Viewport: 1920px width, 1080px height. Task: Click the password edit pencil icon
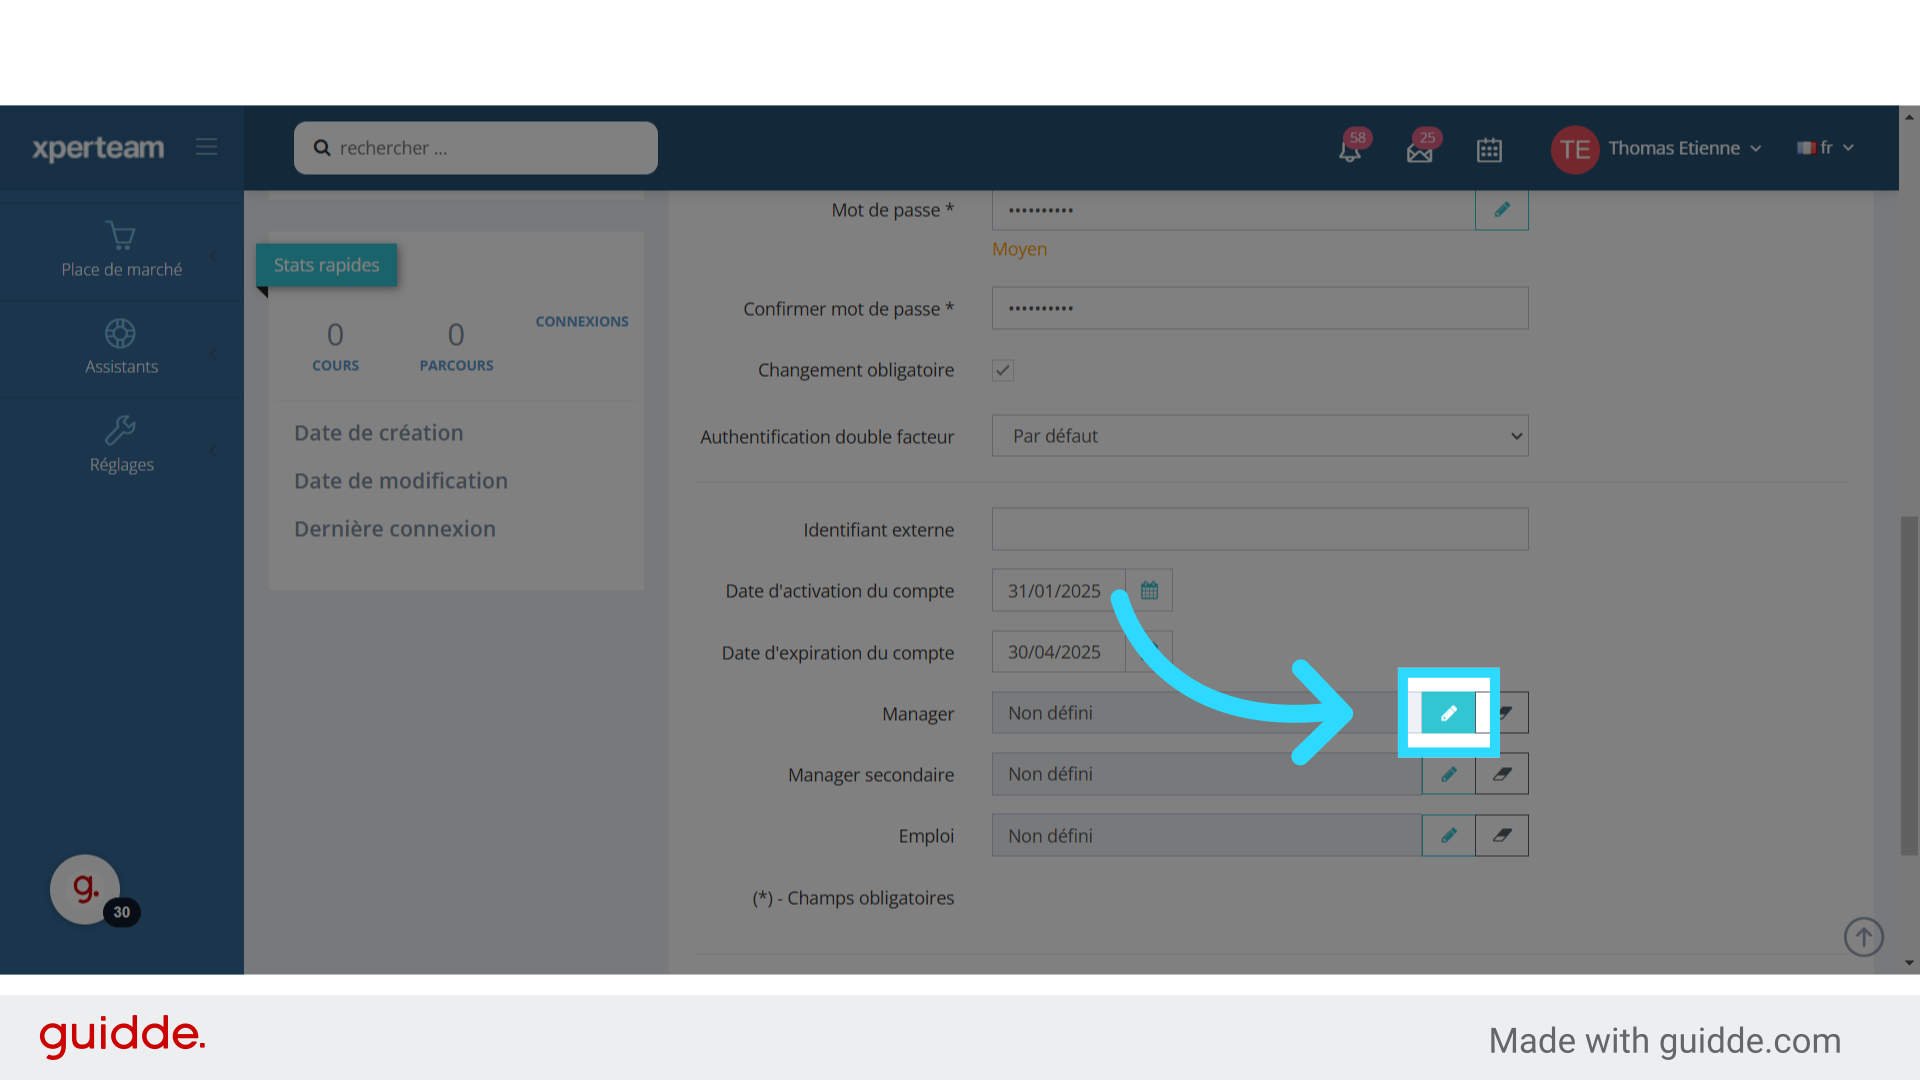coord(1501,210)
